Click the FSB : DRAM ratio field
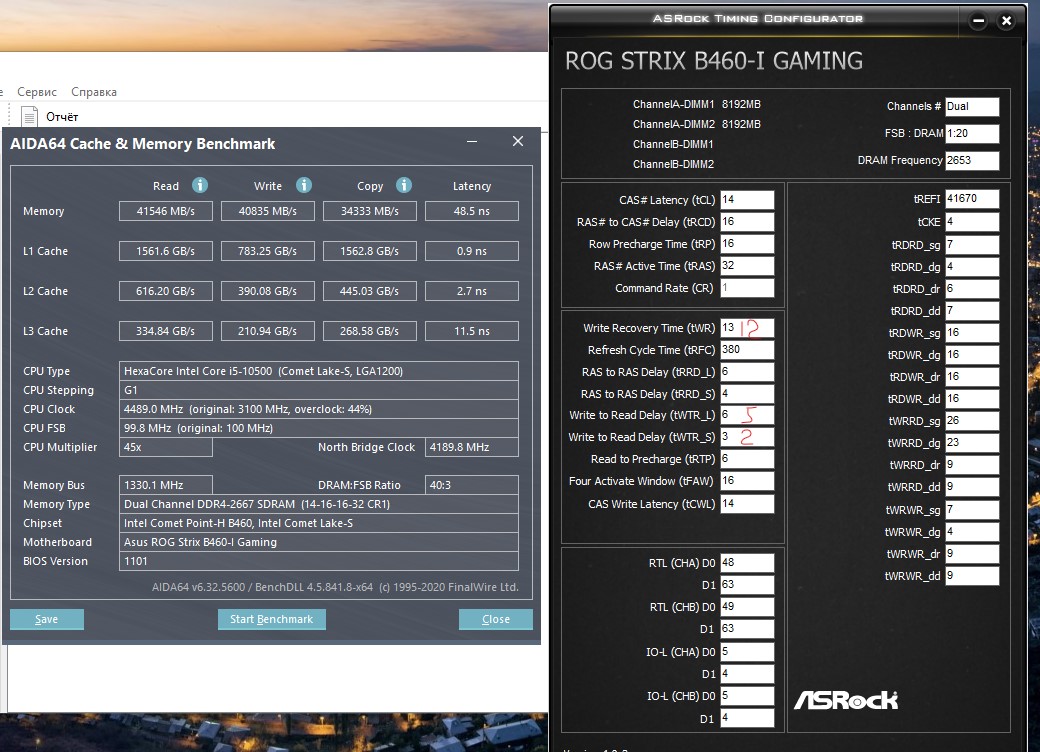 (x=972, y=133)
